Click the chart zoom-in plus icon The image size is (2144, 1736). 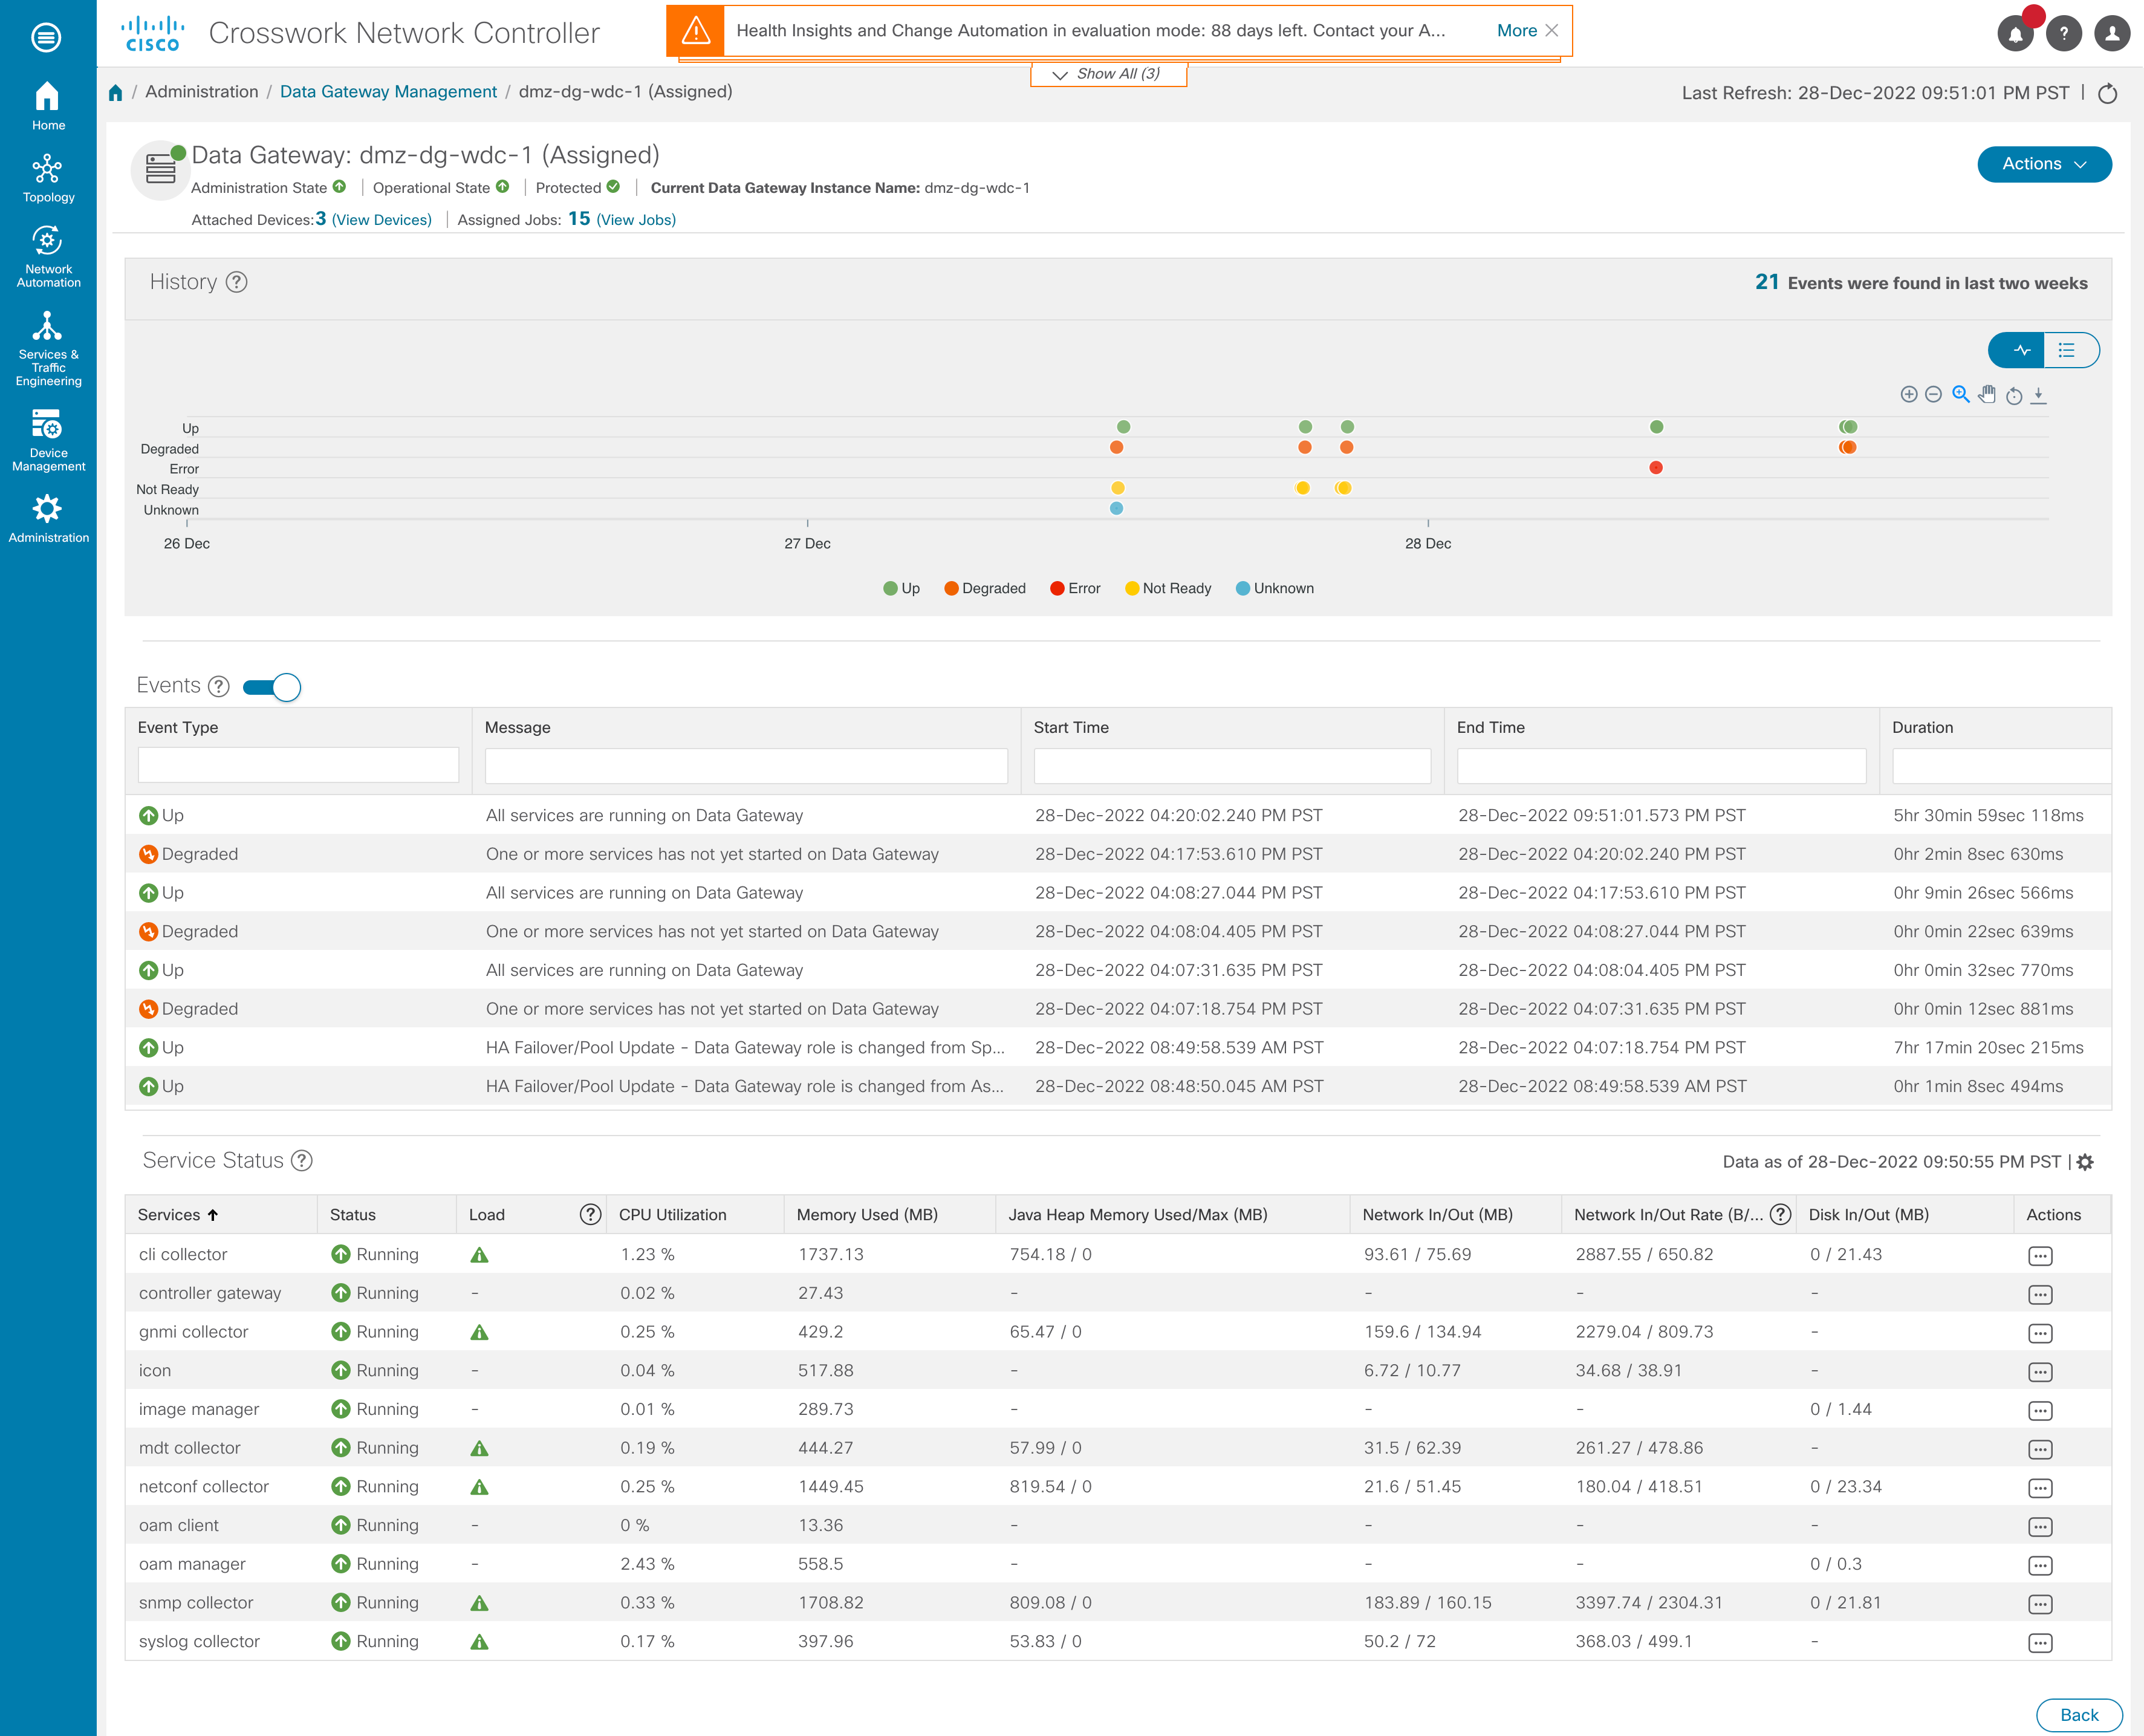[x=1908, y=395]
